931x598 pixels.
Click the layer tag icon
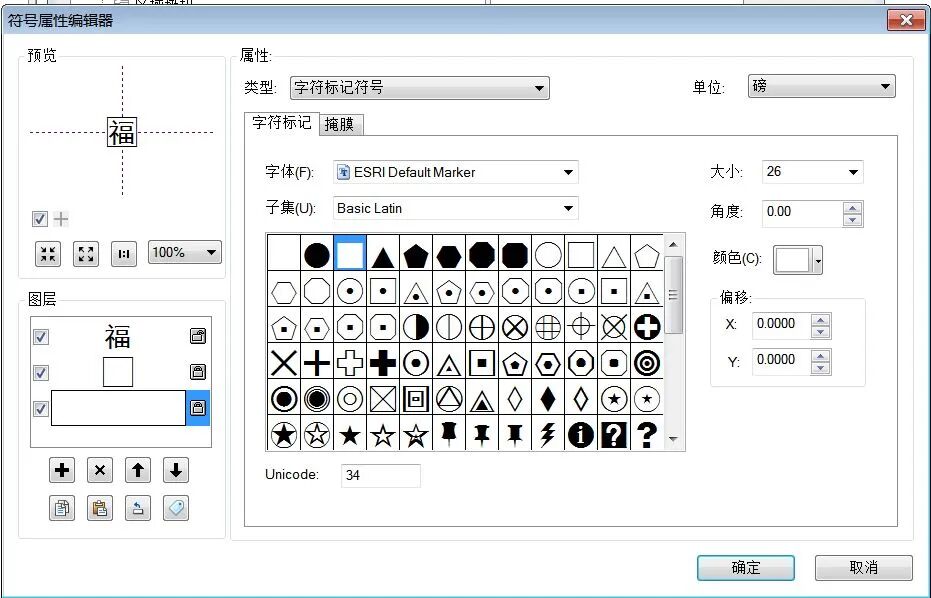tap(176, 508)
